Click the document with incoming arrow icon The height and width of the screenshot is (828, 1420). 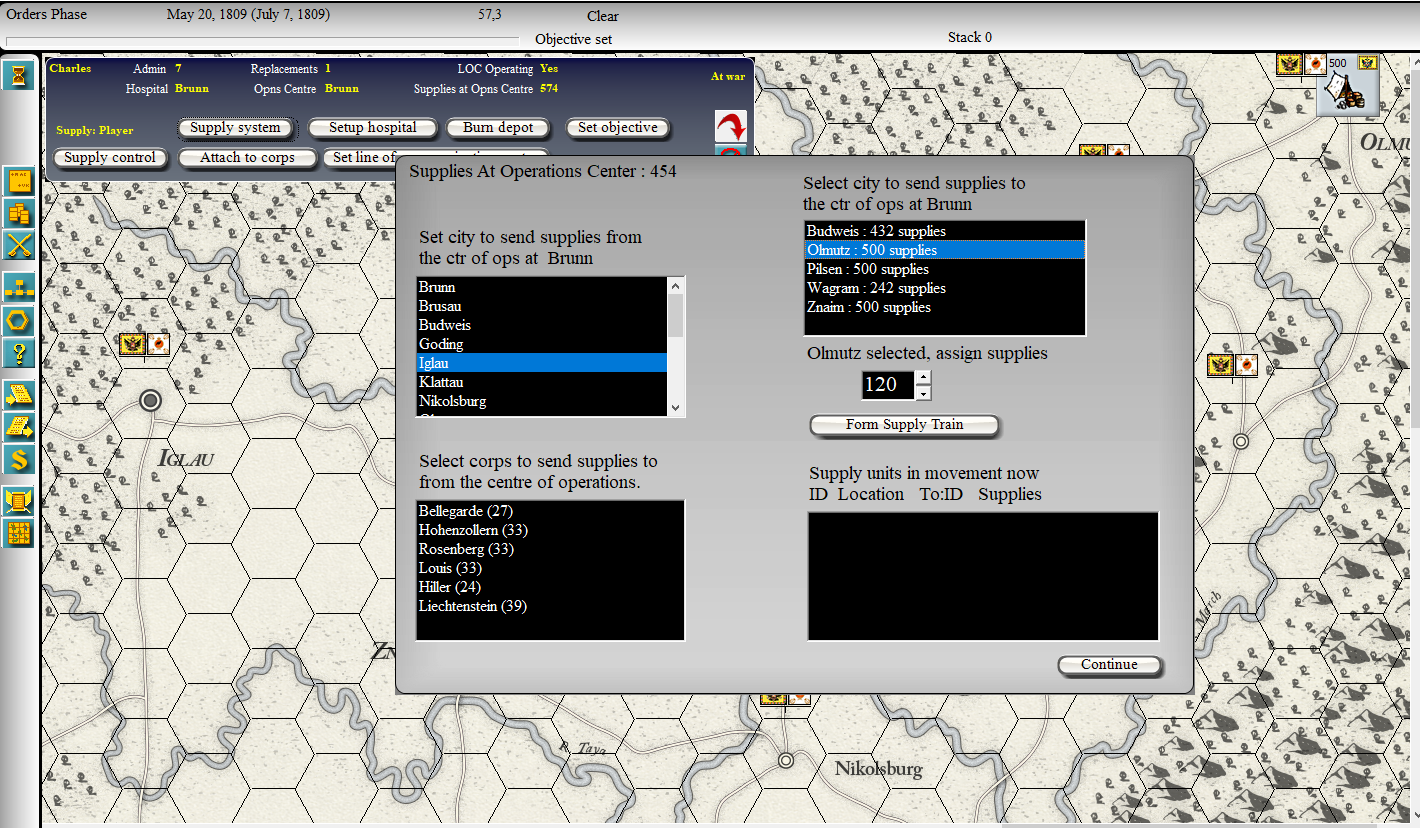20,394
